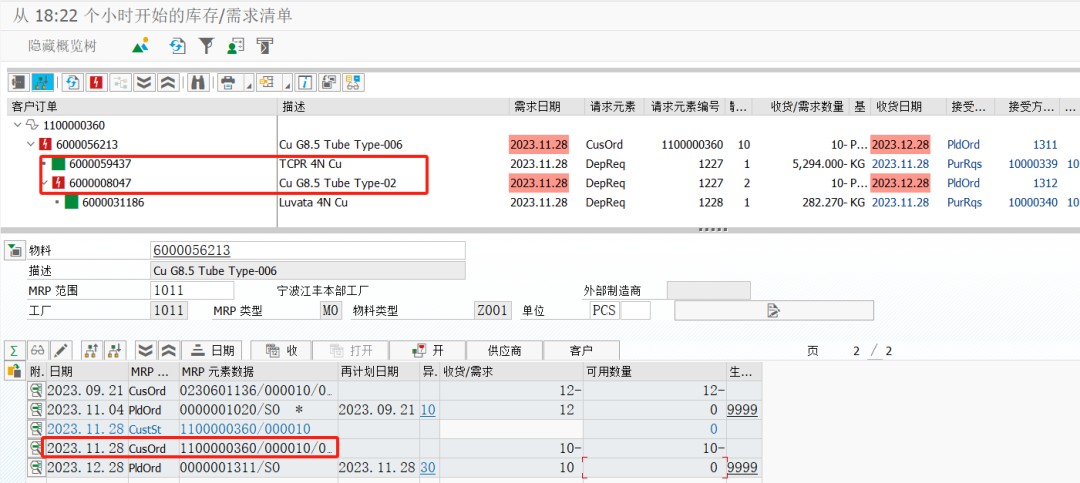This screenshot has height=483, width=1080.
Task: Click the green mountain overview icon
Action: point(141,46)
